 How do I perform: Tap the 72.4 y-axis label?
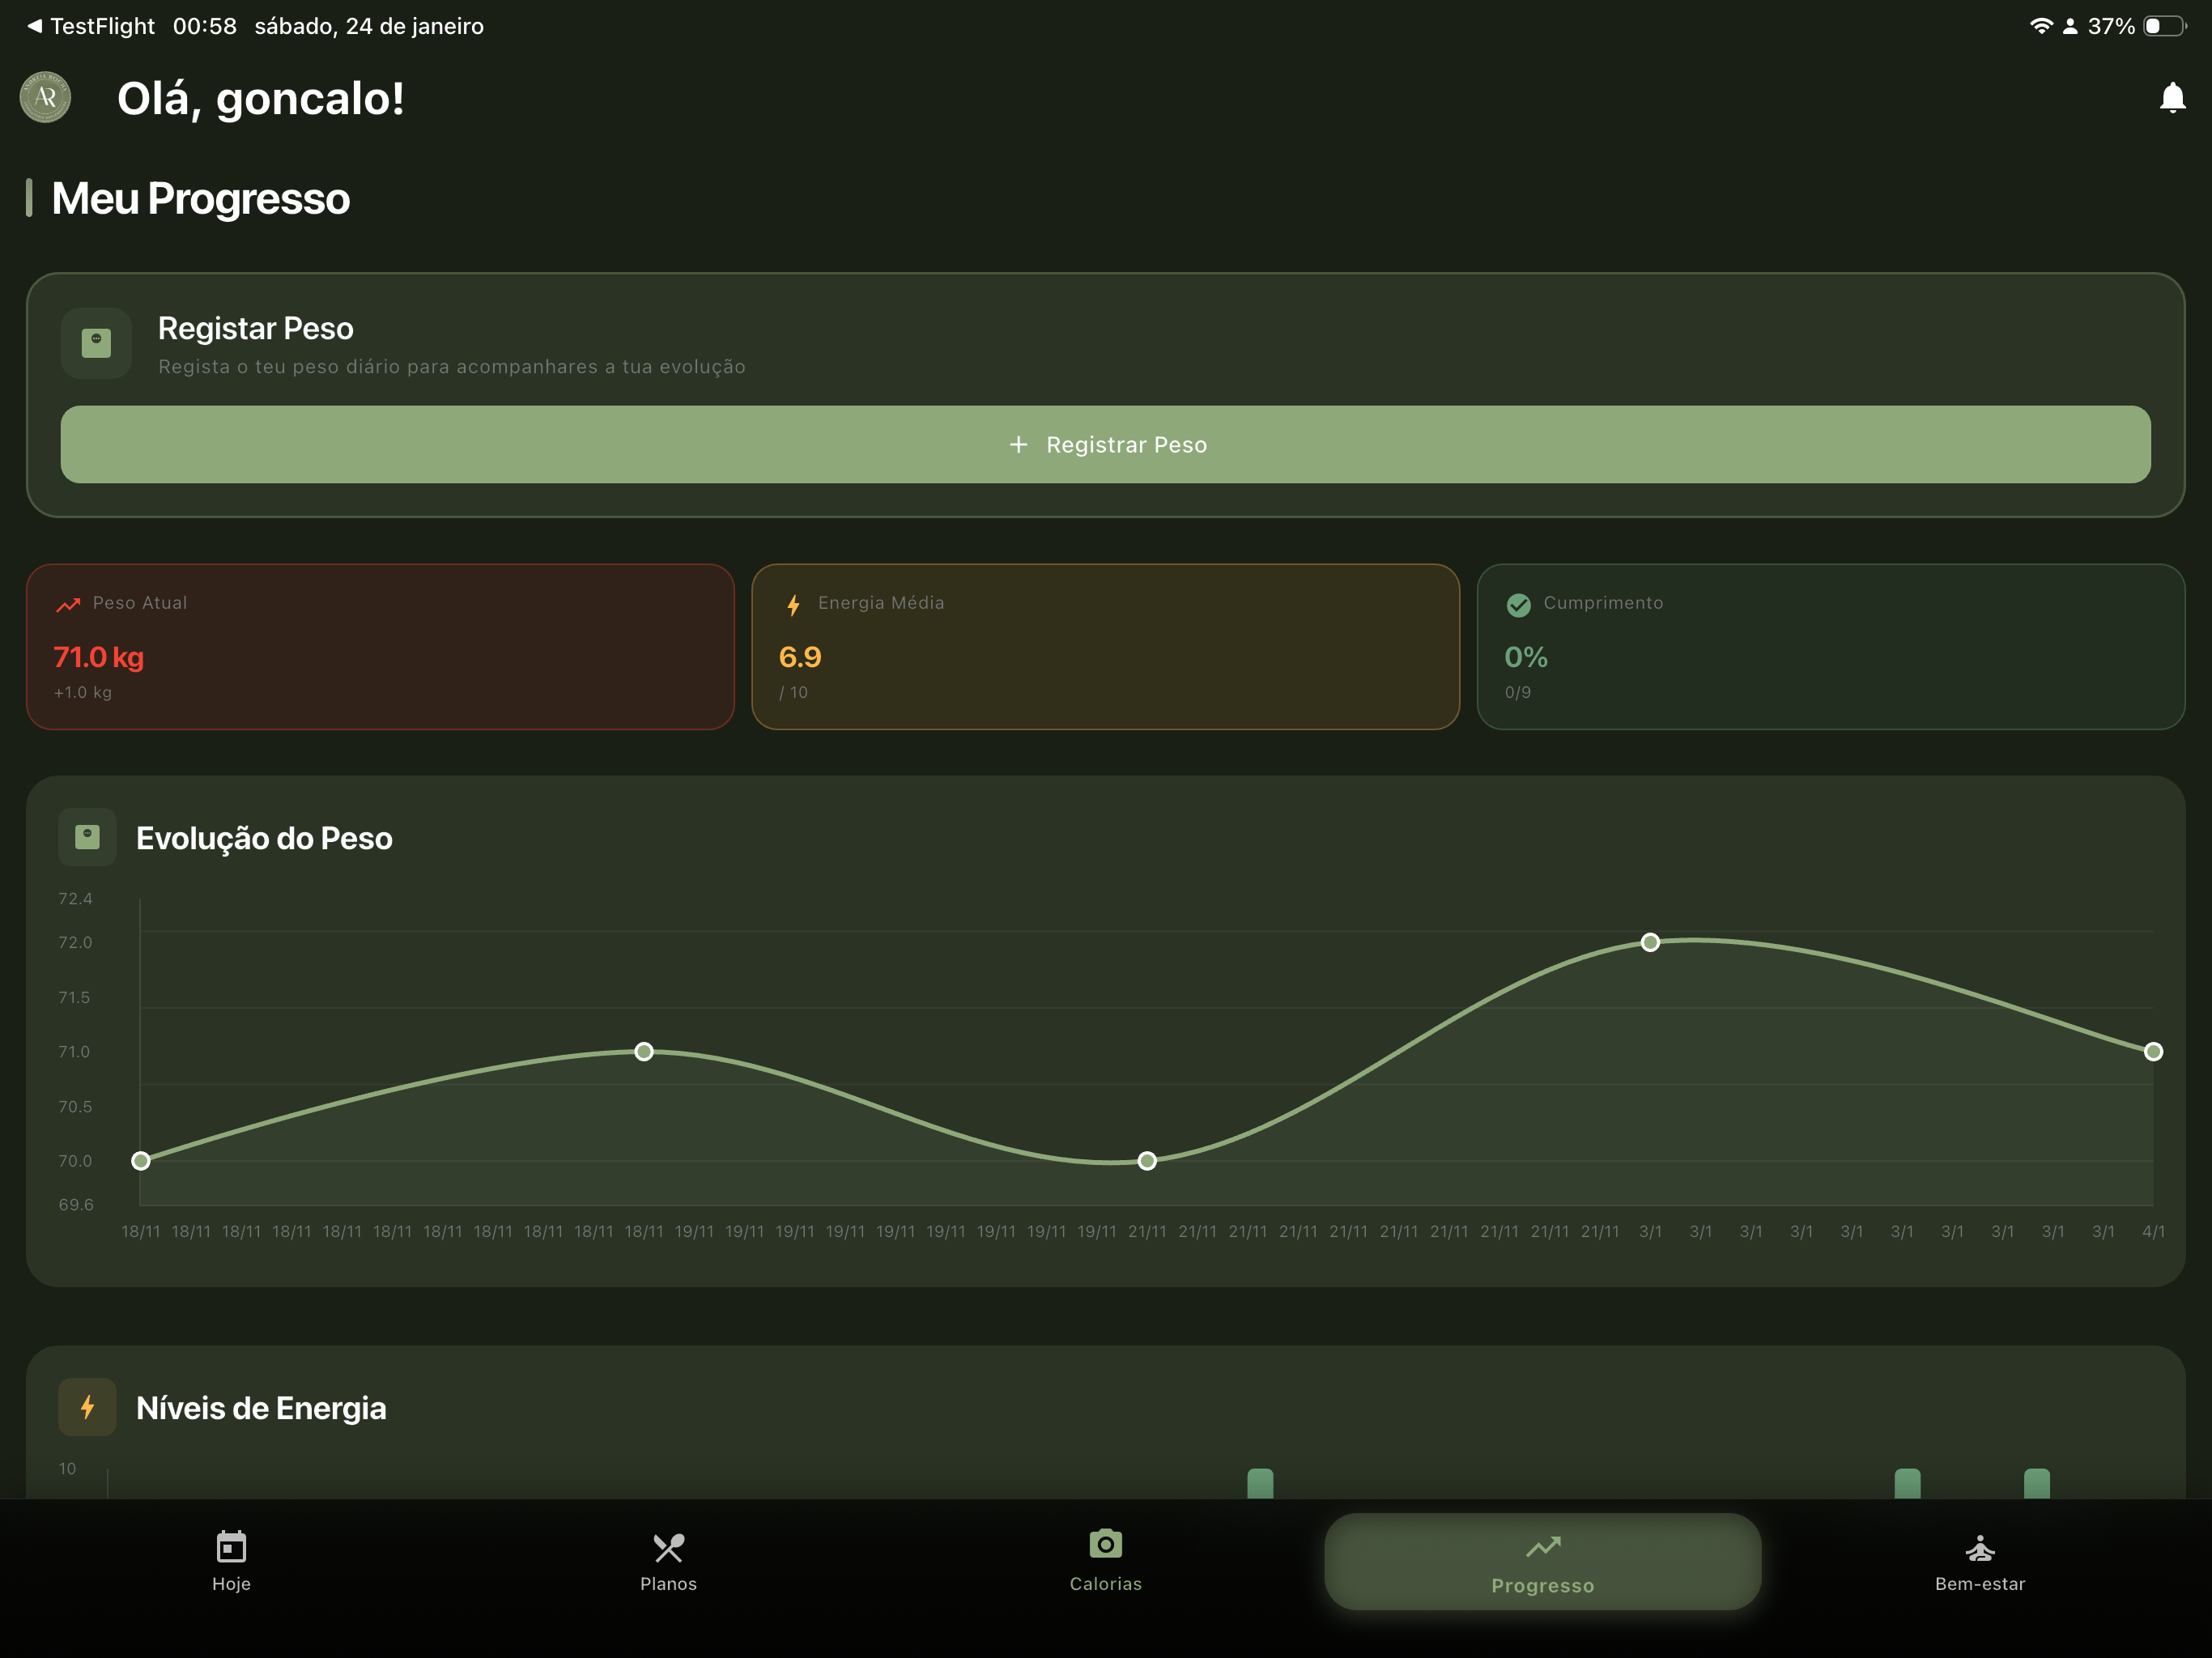75,898
